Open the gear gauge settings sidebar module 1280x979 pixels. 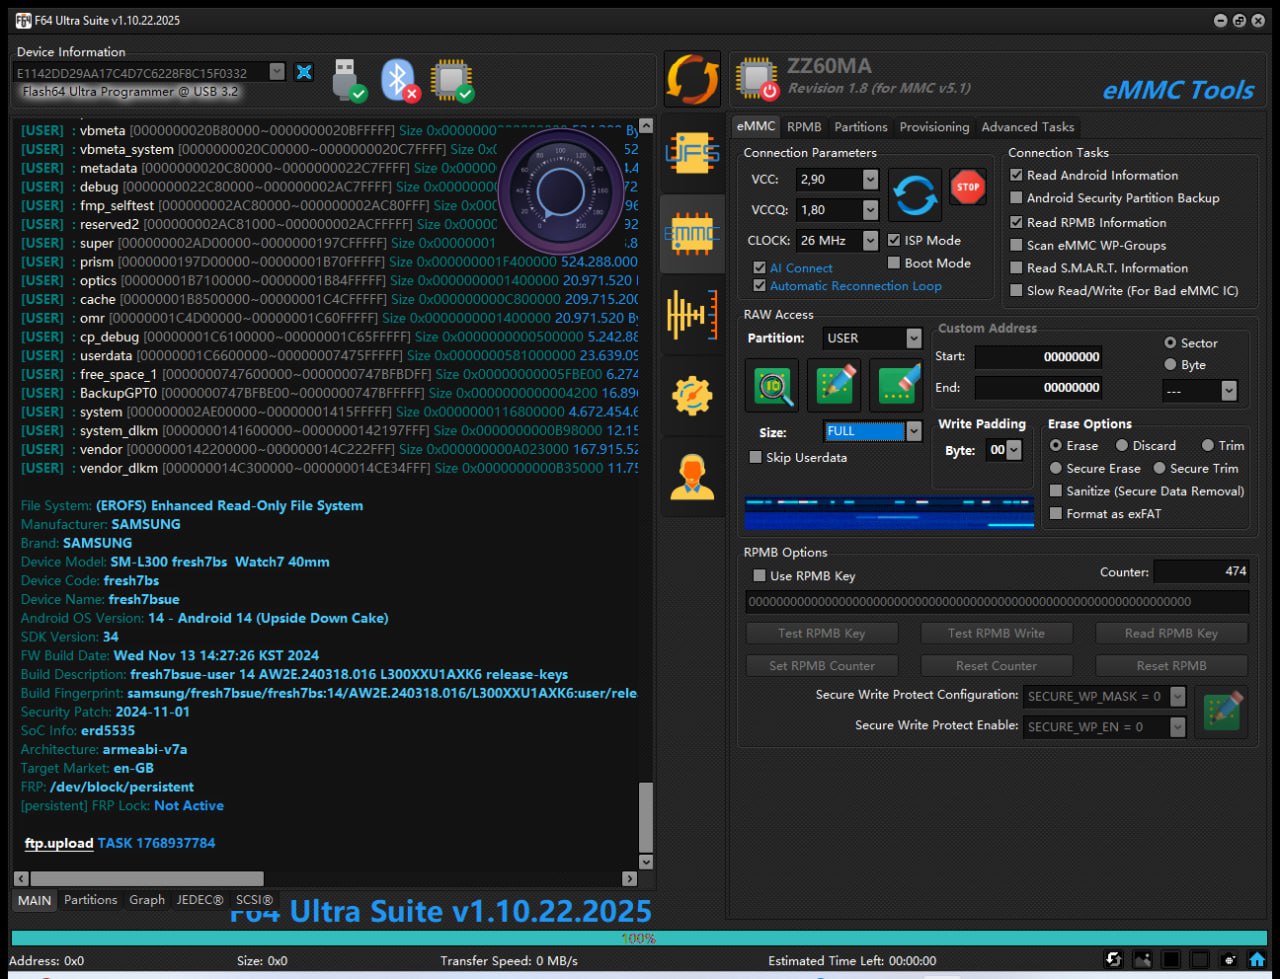(692, 396)
